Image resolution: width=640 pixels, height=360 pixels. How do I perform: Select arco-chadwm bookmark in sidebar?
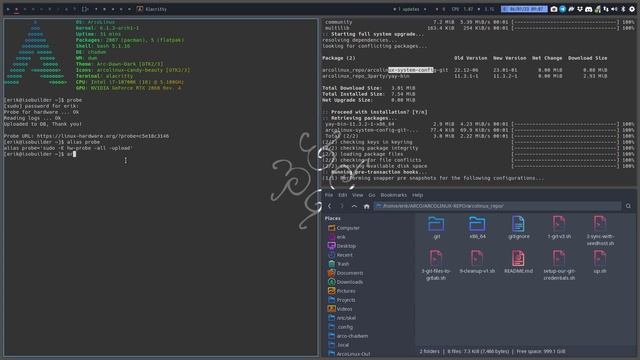348,336
